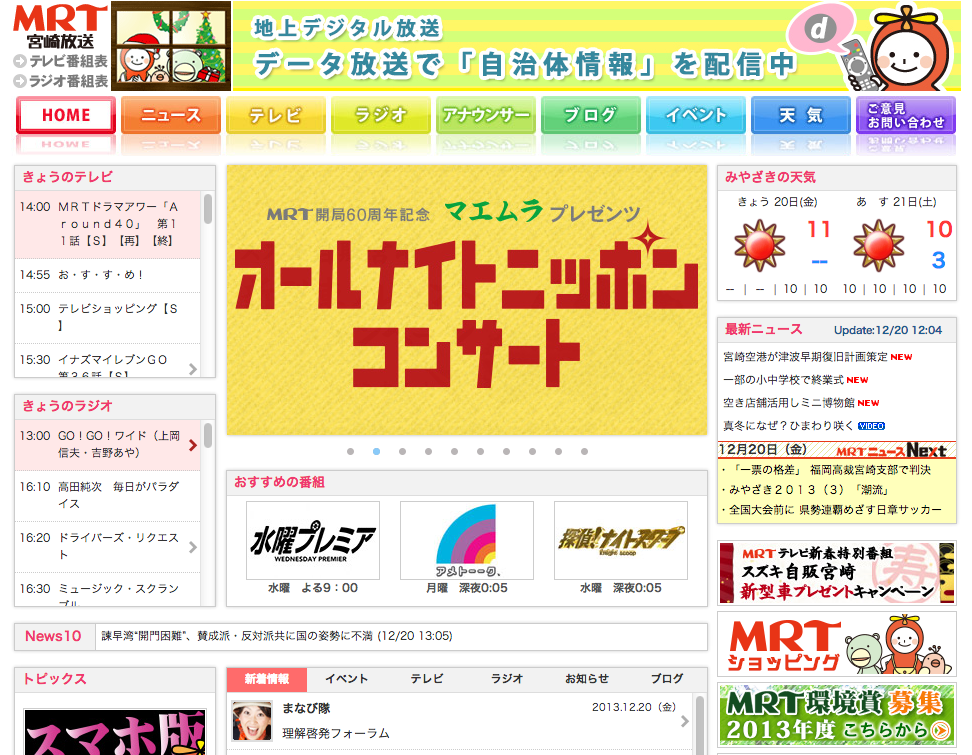Image resolution: width=972 pixels, height=755 pixels.
Task: Select the first carousel dot
Action: coord(351,452)
